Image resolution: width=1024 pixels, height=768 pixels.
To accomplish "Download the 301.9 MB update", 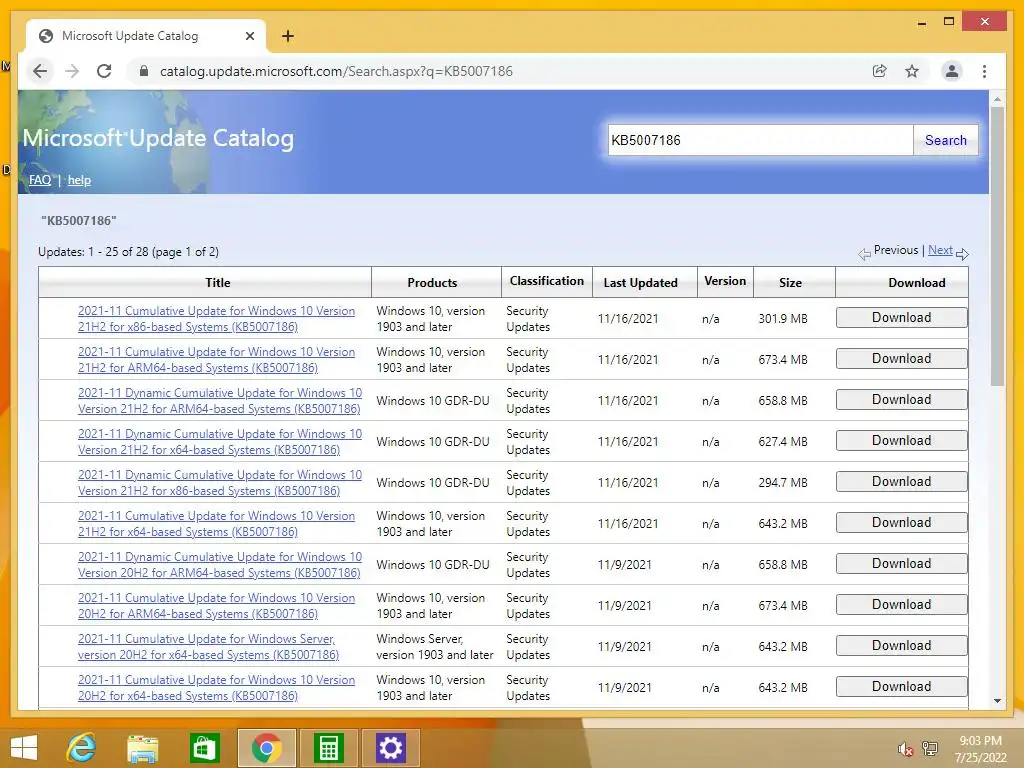I will click(901, 317).
